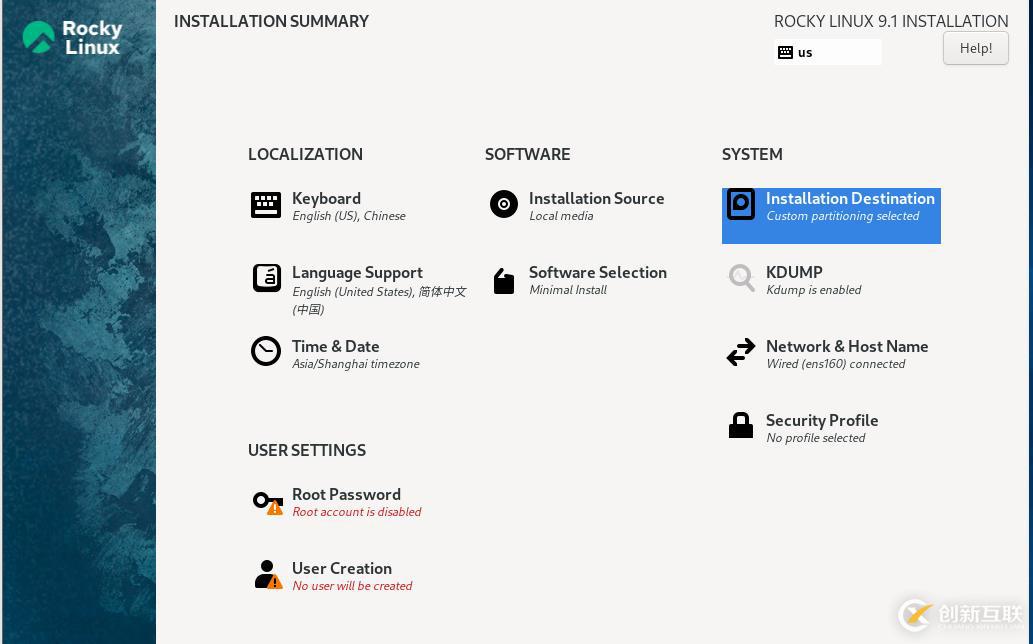Viewport: 1033px width, 644px height.
Task: Select the Network & Host Name label
Action: coord(846,346)
